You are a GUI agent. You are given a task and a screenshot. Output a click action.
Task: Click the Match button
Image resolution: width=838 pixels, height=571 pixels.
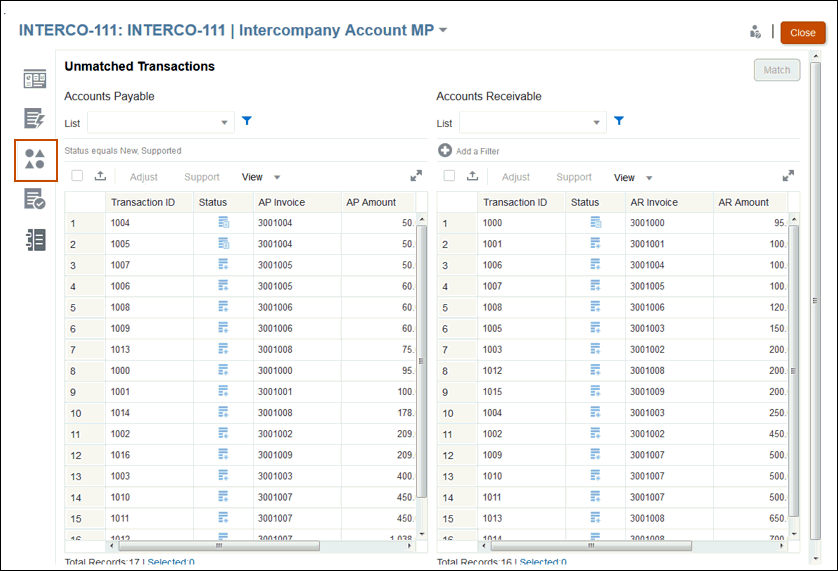coord(776,70)
